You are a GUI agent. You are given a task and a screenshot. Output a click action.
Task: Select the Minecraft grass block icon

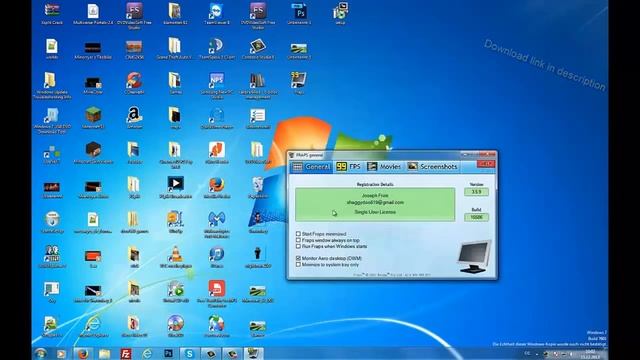coord(93,118)
